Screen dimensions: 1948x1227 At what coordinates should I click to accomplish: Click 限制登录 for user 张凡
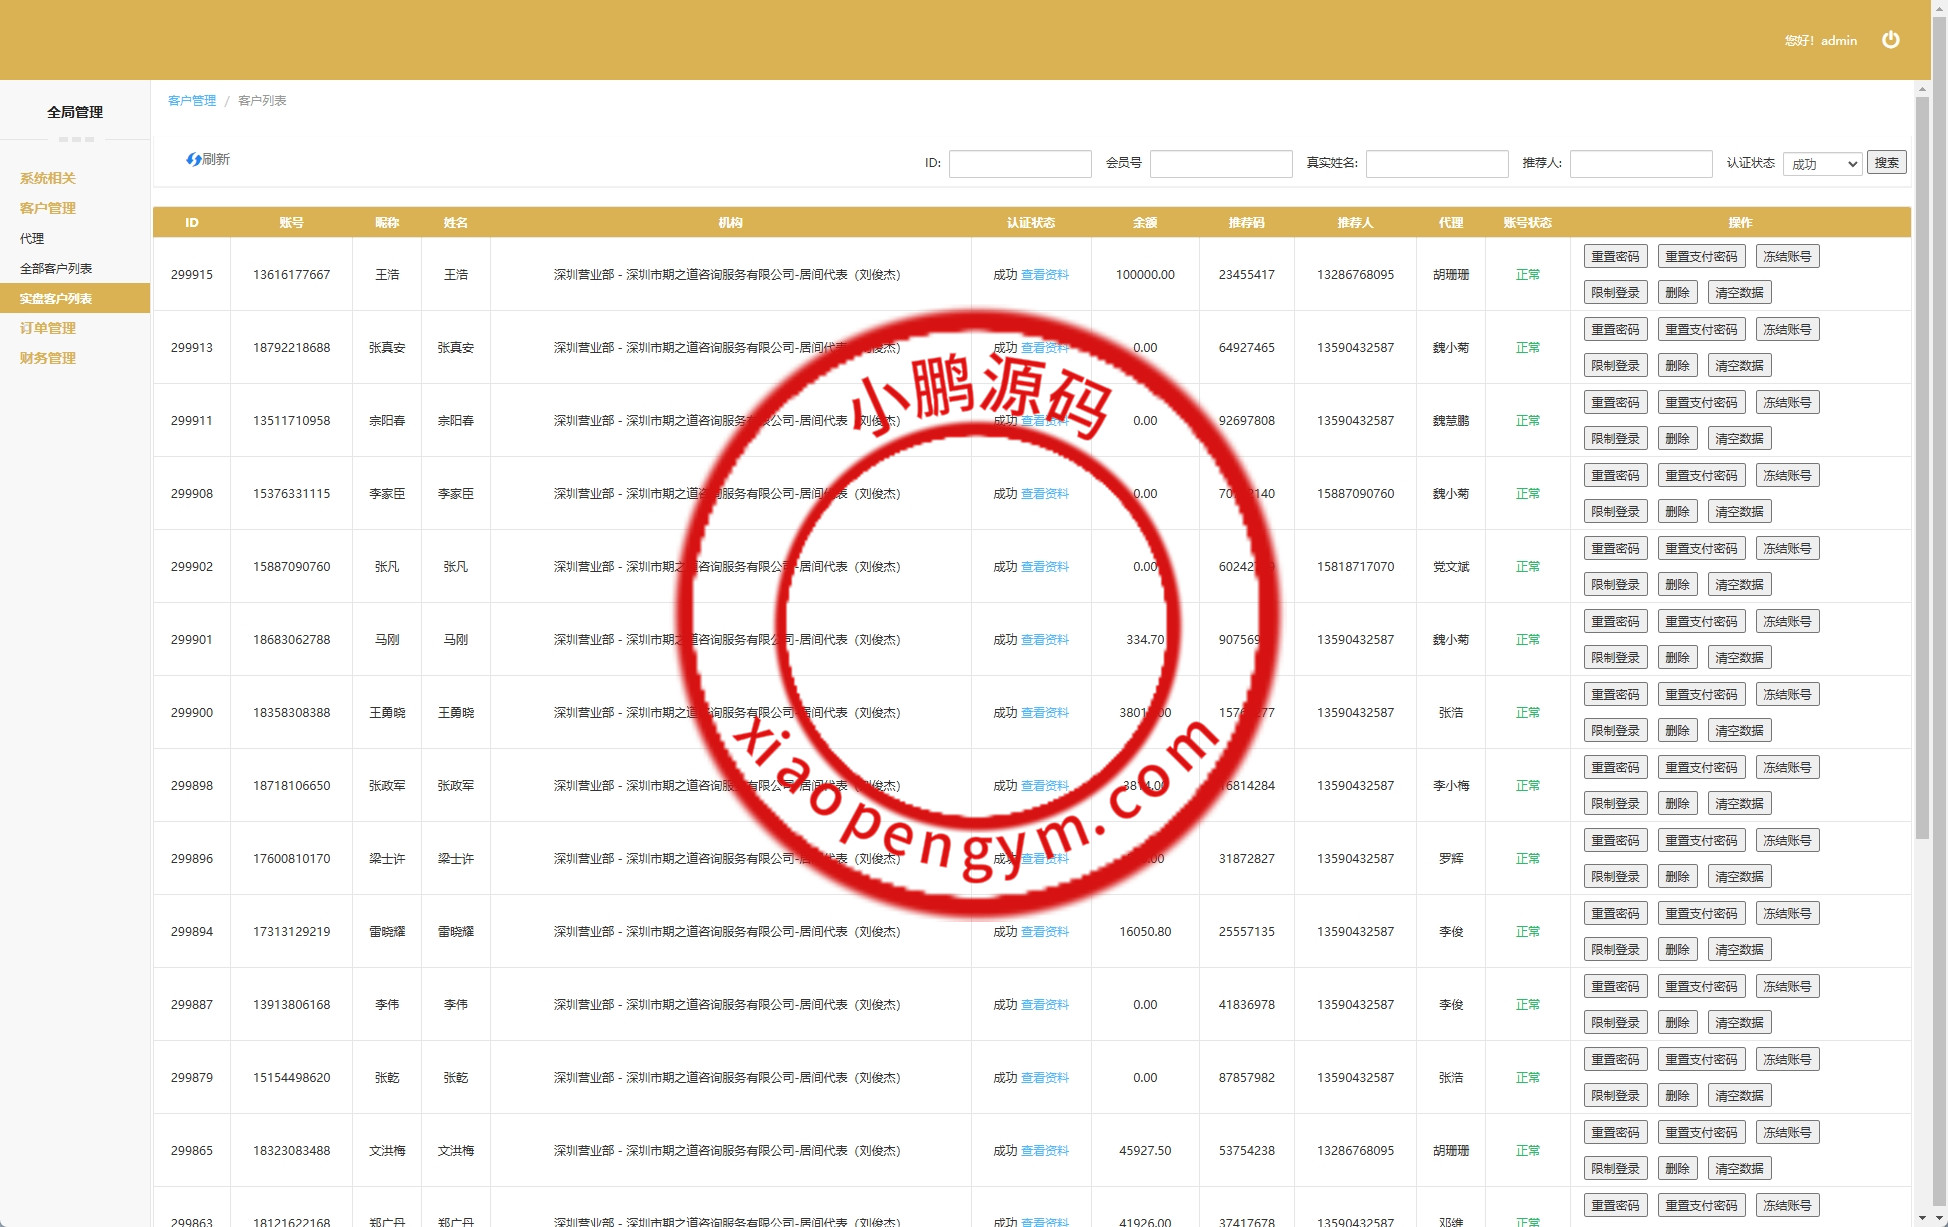click(1615, 585)
